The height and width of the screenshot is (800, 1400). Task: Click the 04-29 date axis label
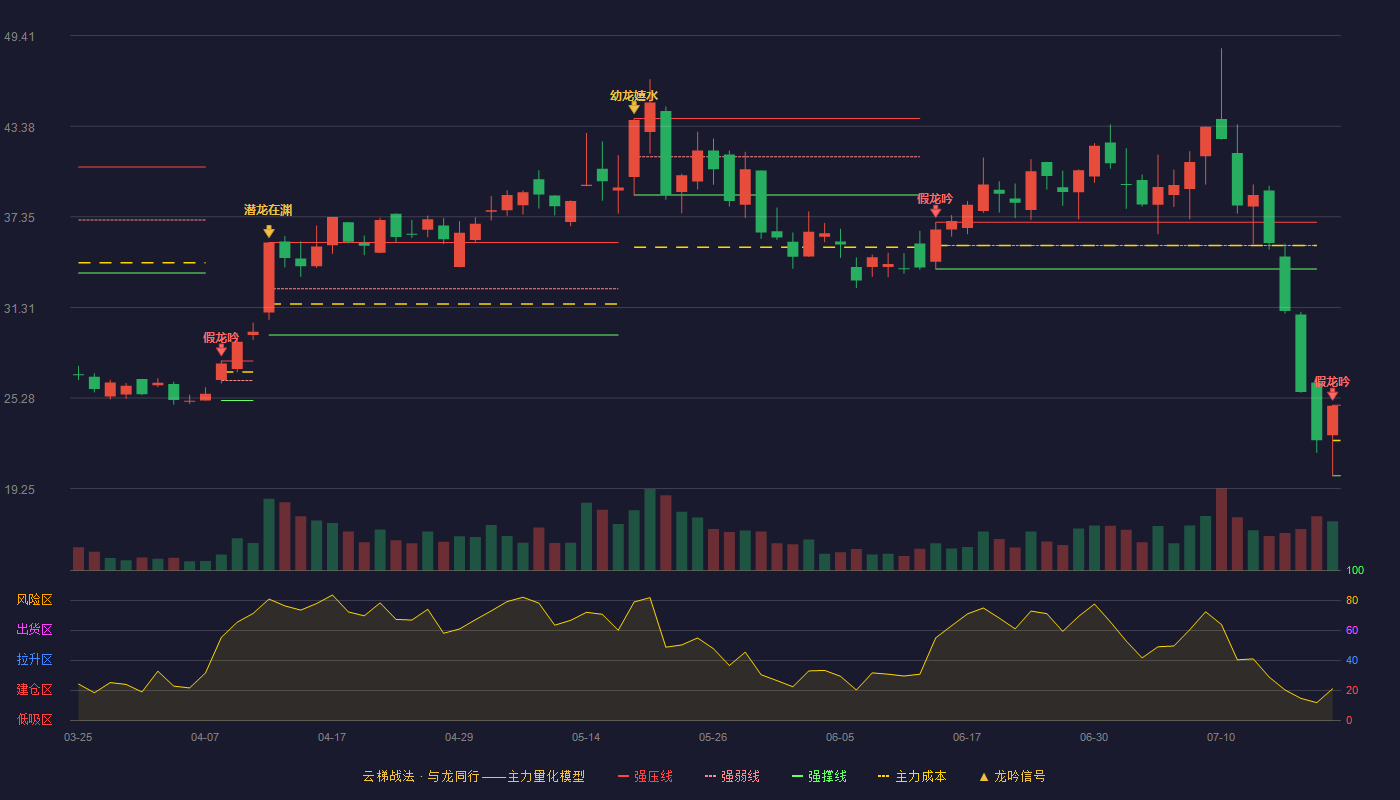(459, 737)
